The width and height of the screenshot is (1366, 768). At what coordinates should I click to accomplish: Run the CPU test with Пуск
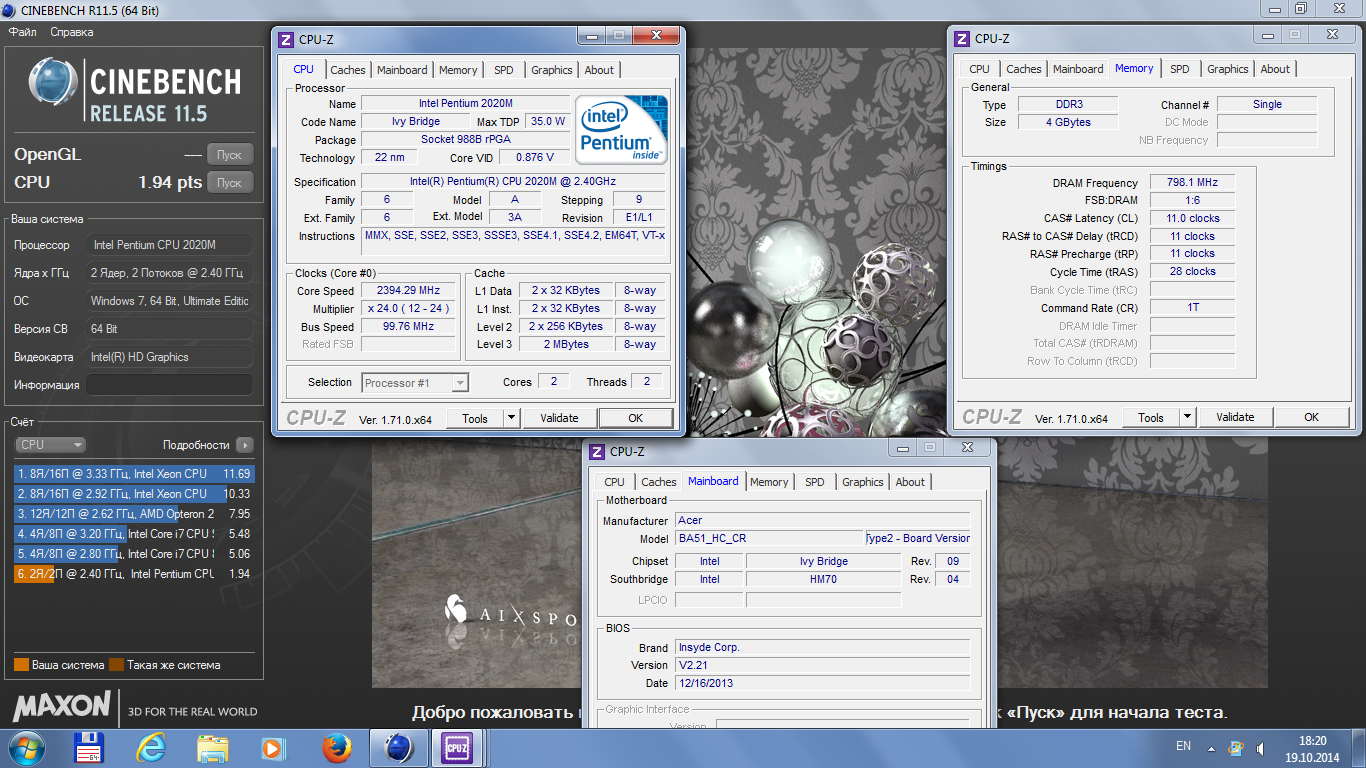(229, 183)
